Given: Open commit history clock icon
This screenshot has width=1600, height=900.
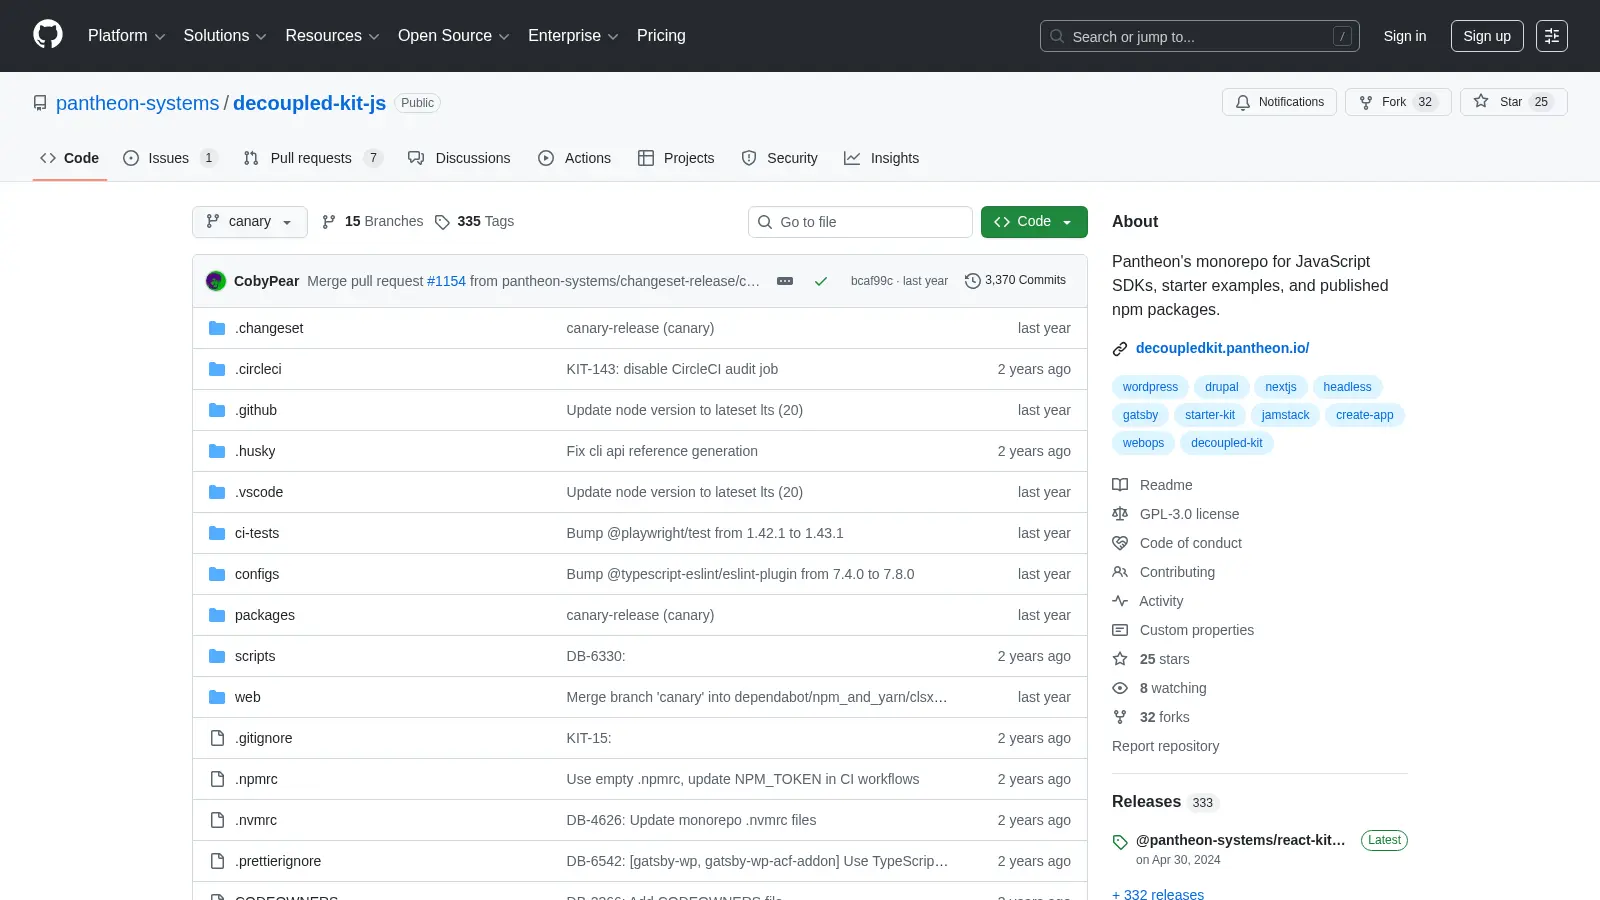Looking at the screenshot, I should [972, 281].
